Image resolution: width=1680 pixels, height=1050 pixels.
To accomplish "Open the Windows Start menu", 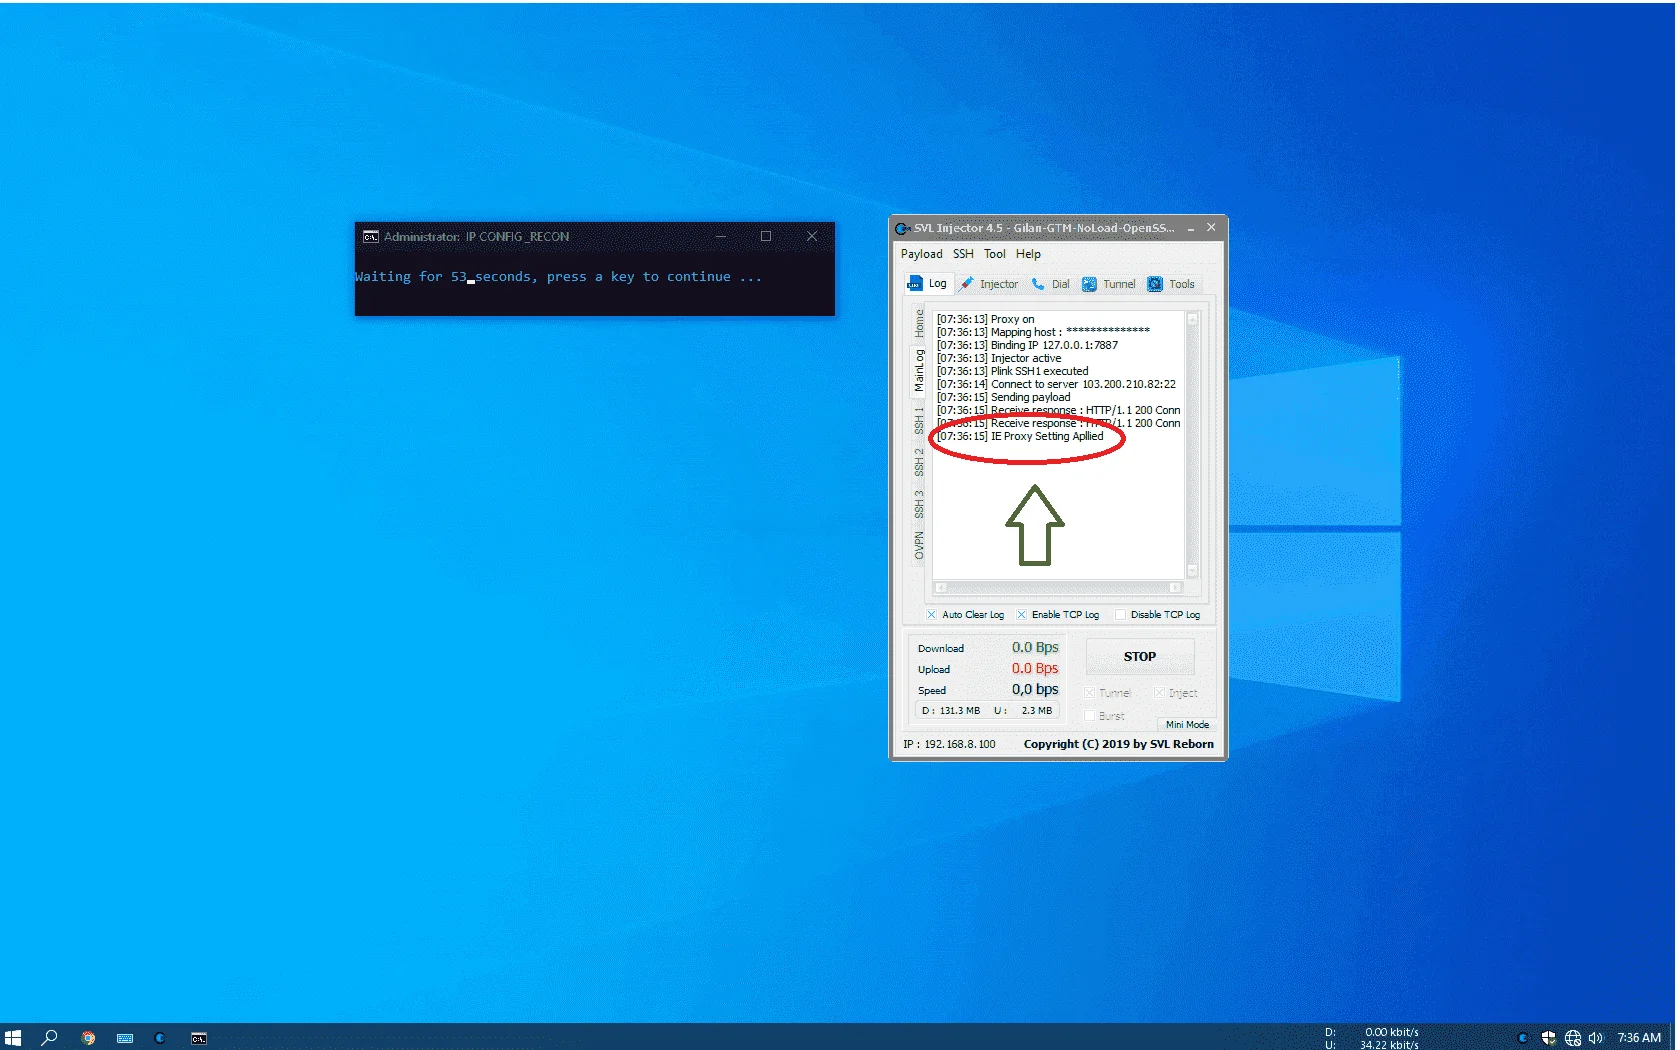I will pos(13,1038).
